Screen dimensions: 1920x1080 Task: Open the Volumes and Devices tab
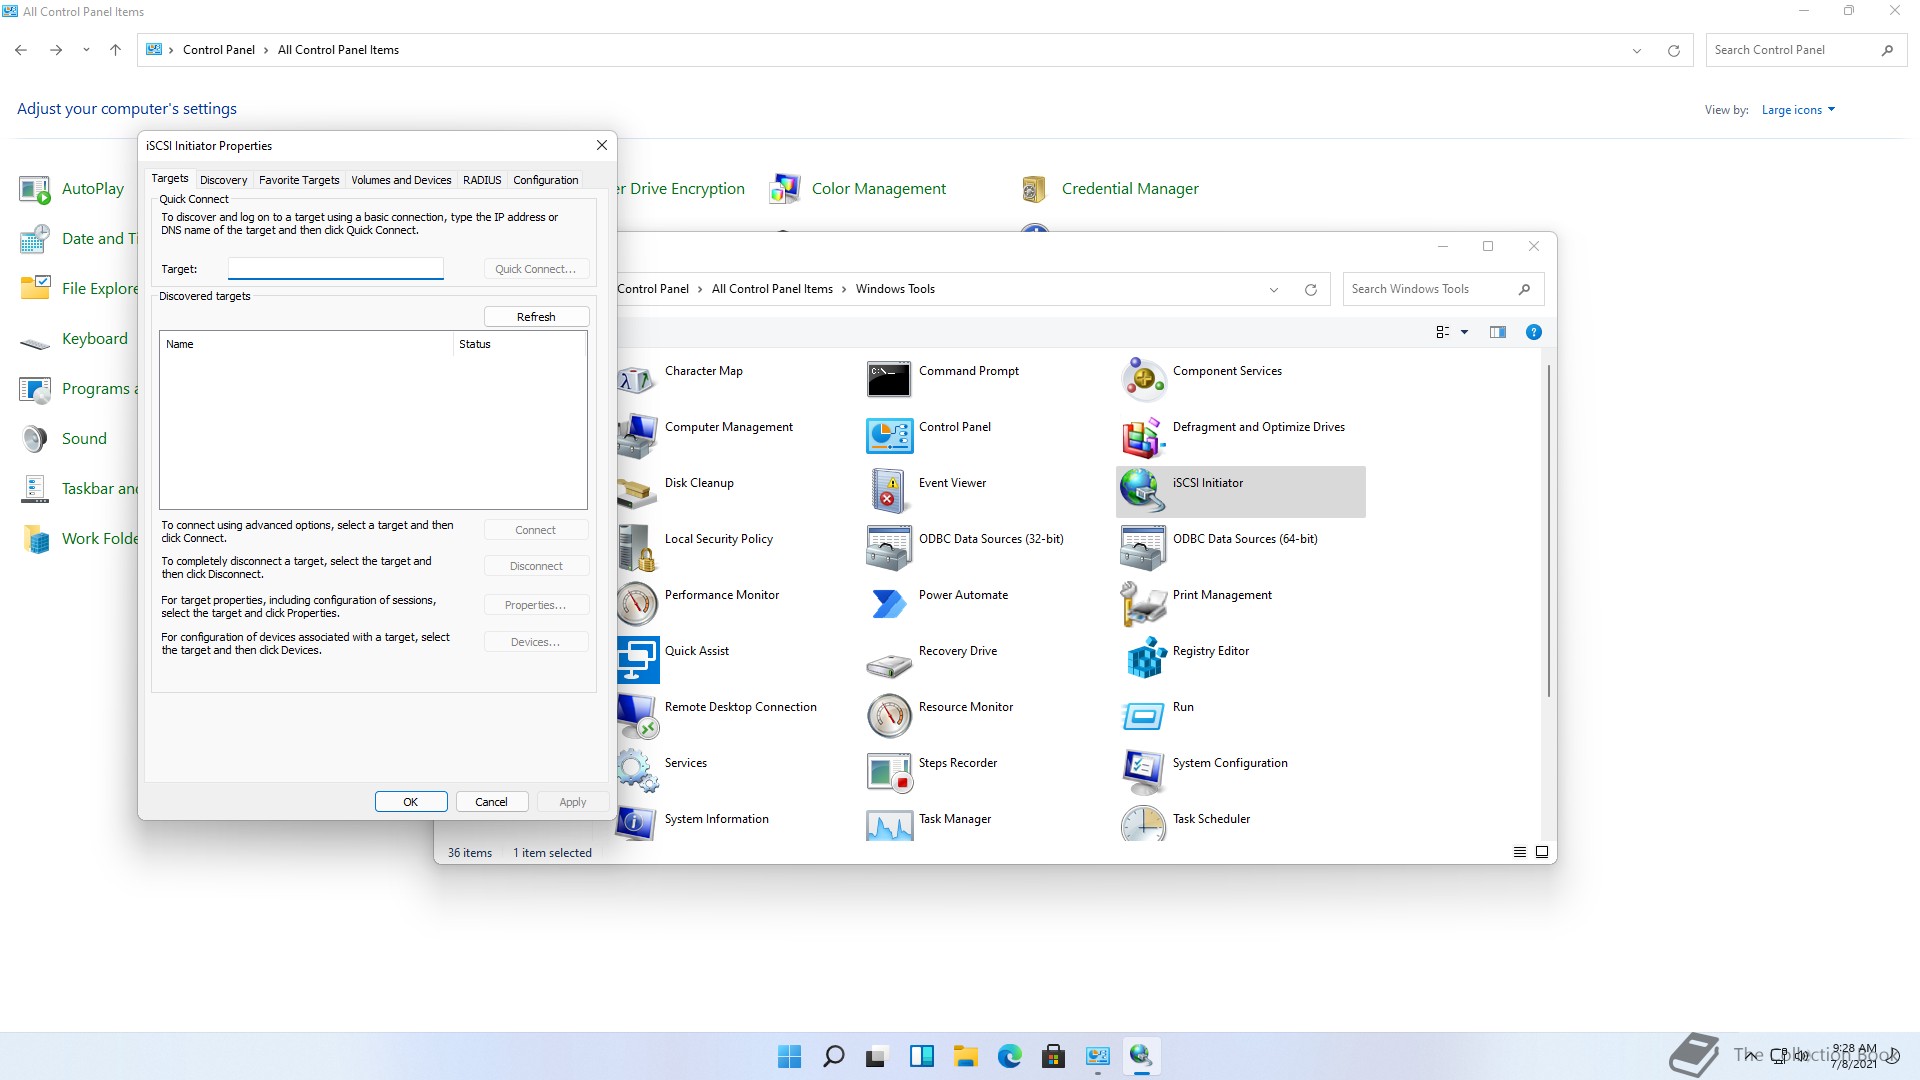pyautogui.click(x=401, y=180)
